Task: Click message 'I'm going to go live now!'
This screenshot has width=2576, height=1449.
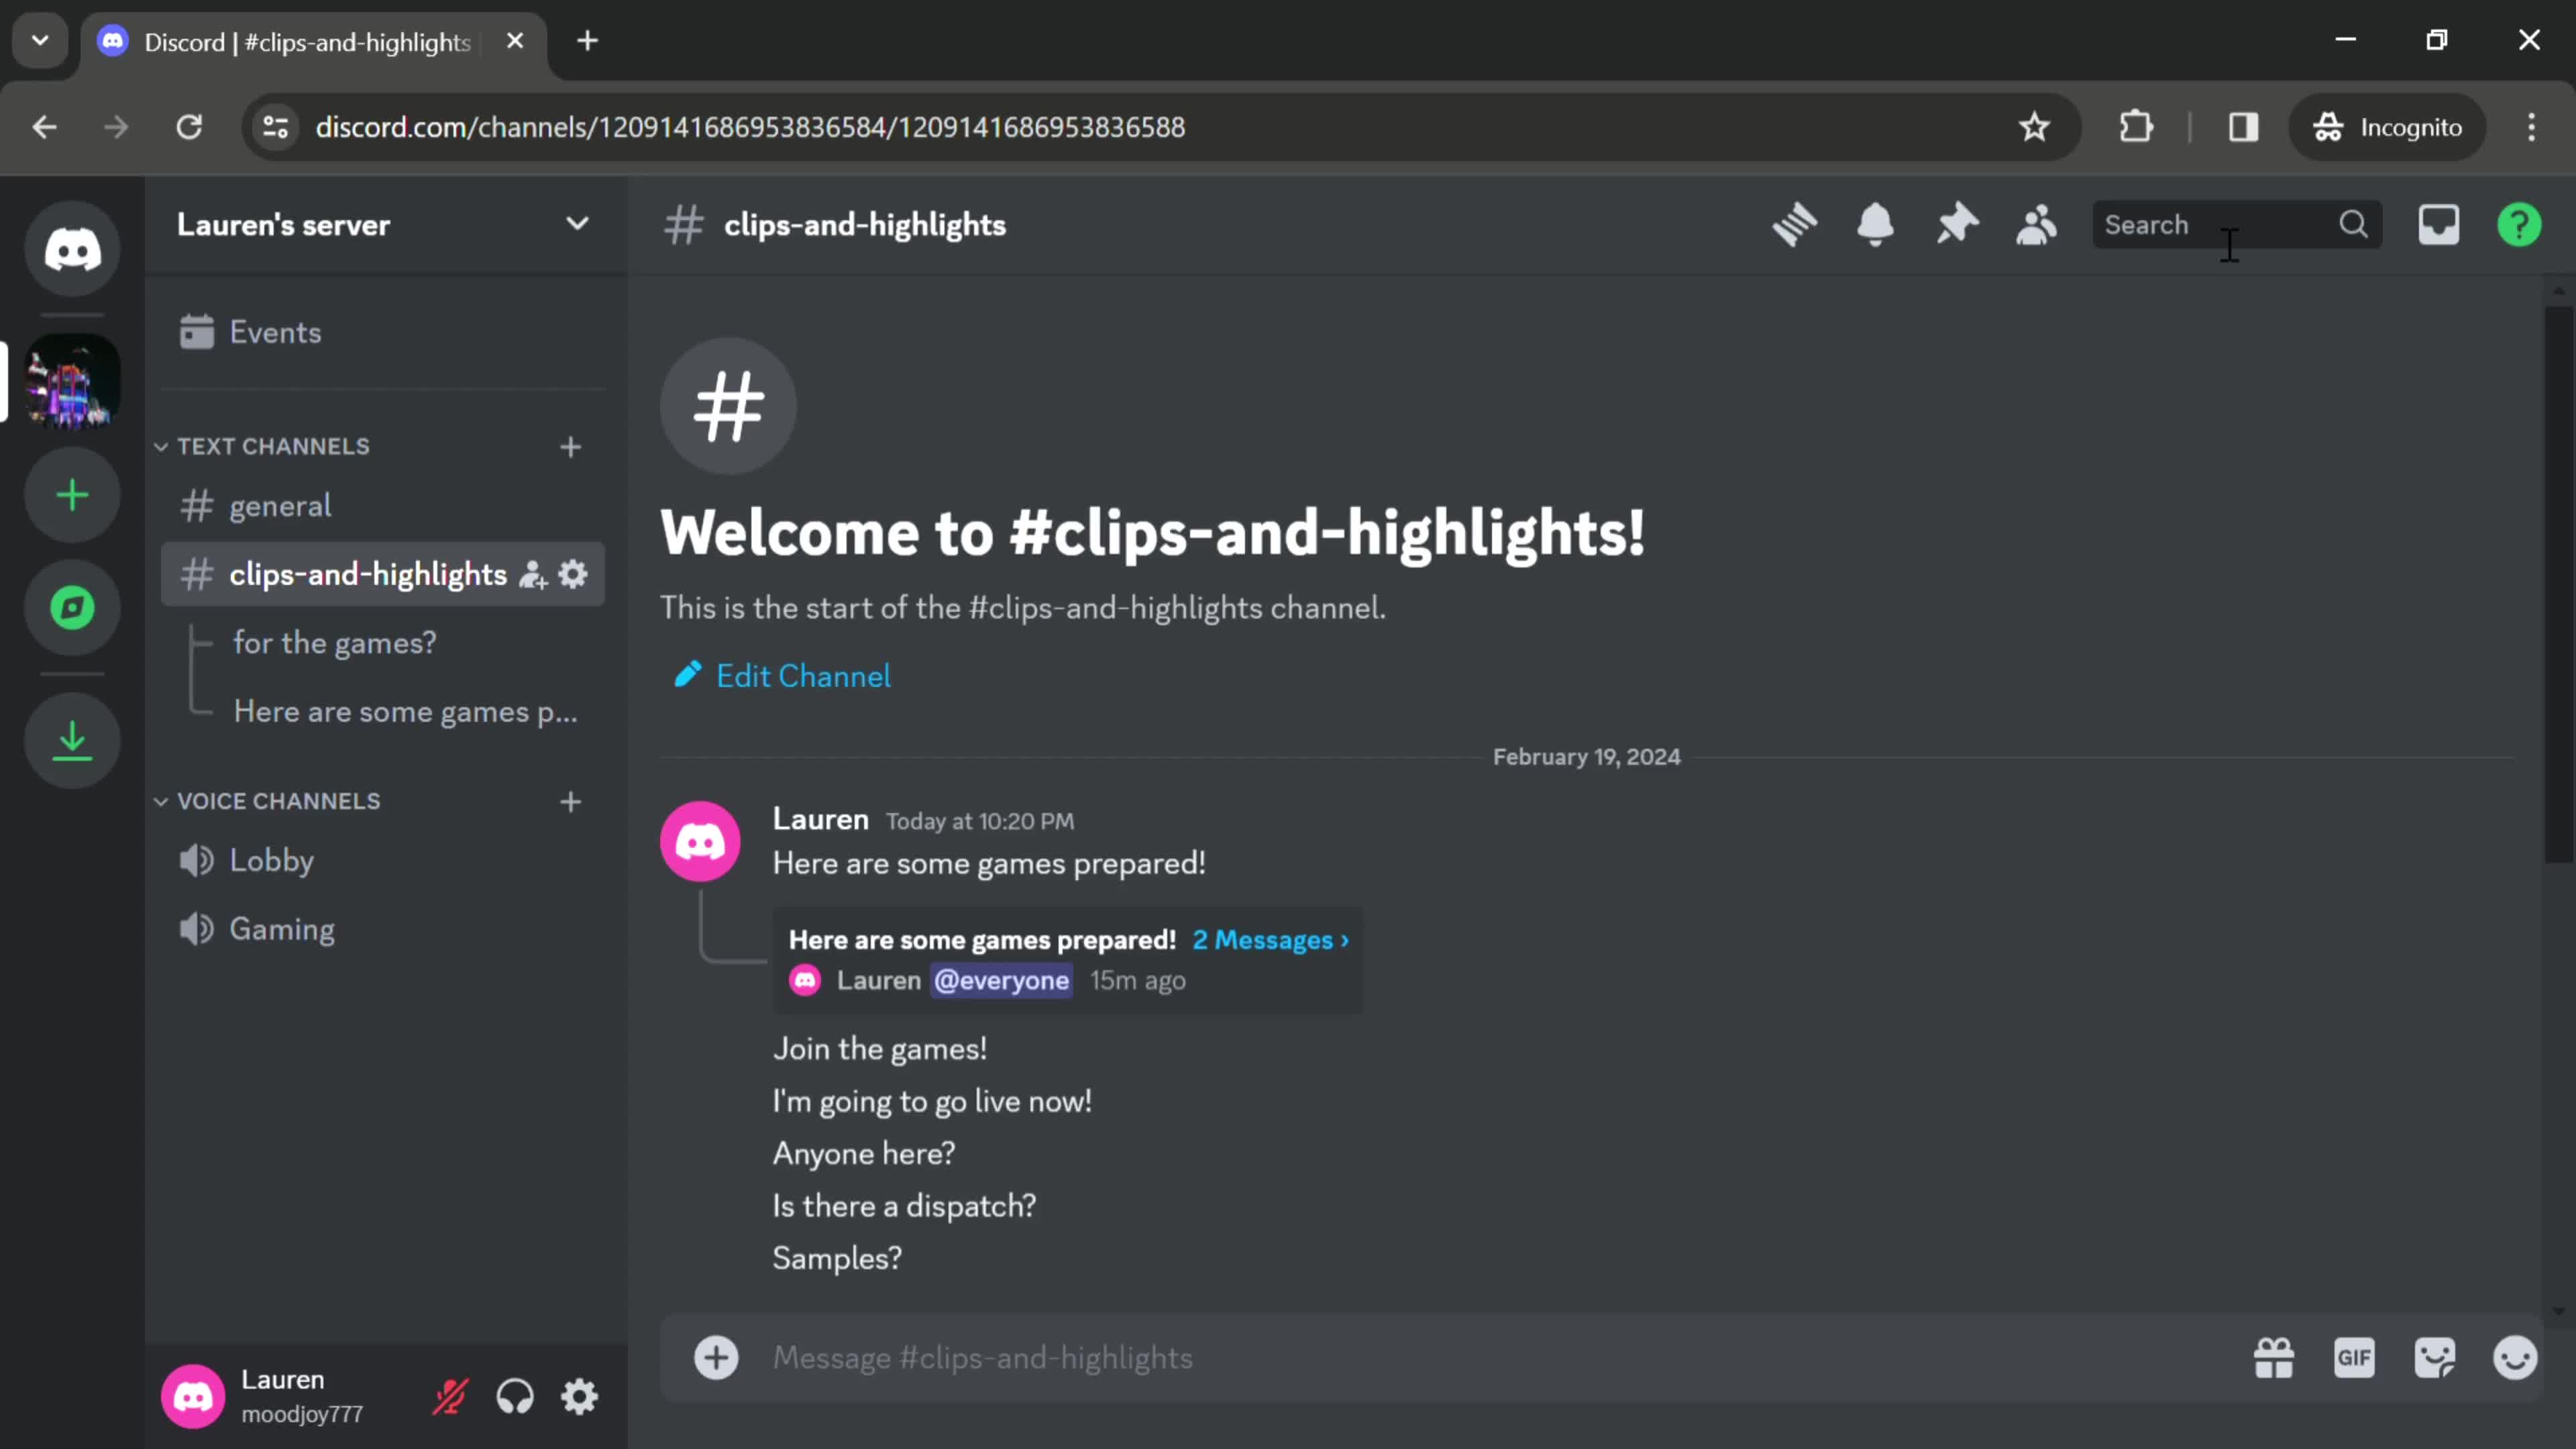Action: (x=932, y=1101)
